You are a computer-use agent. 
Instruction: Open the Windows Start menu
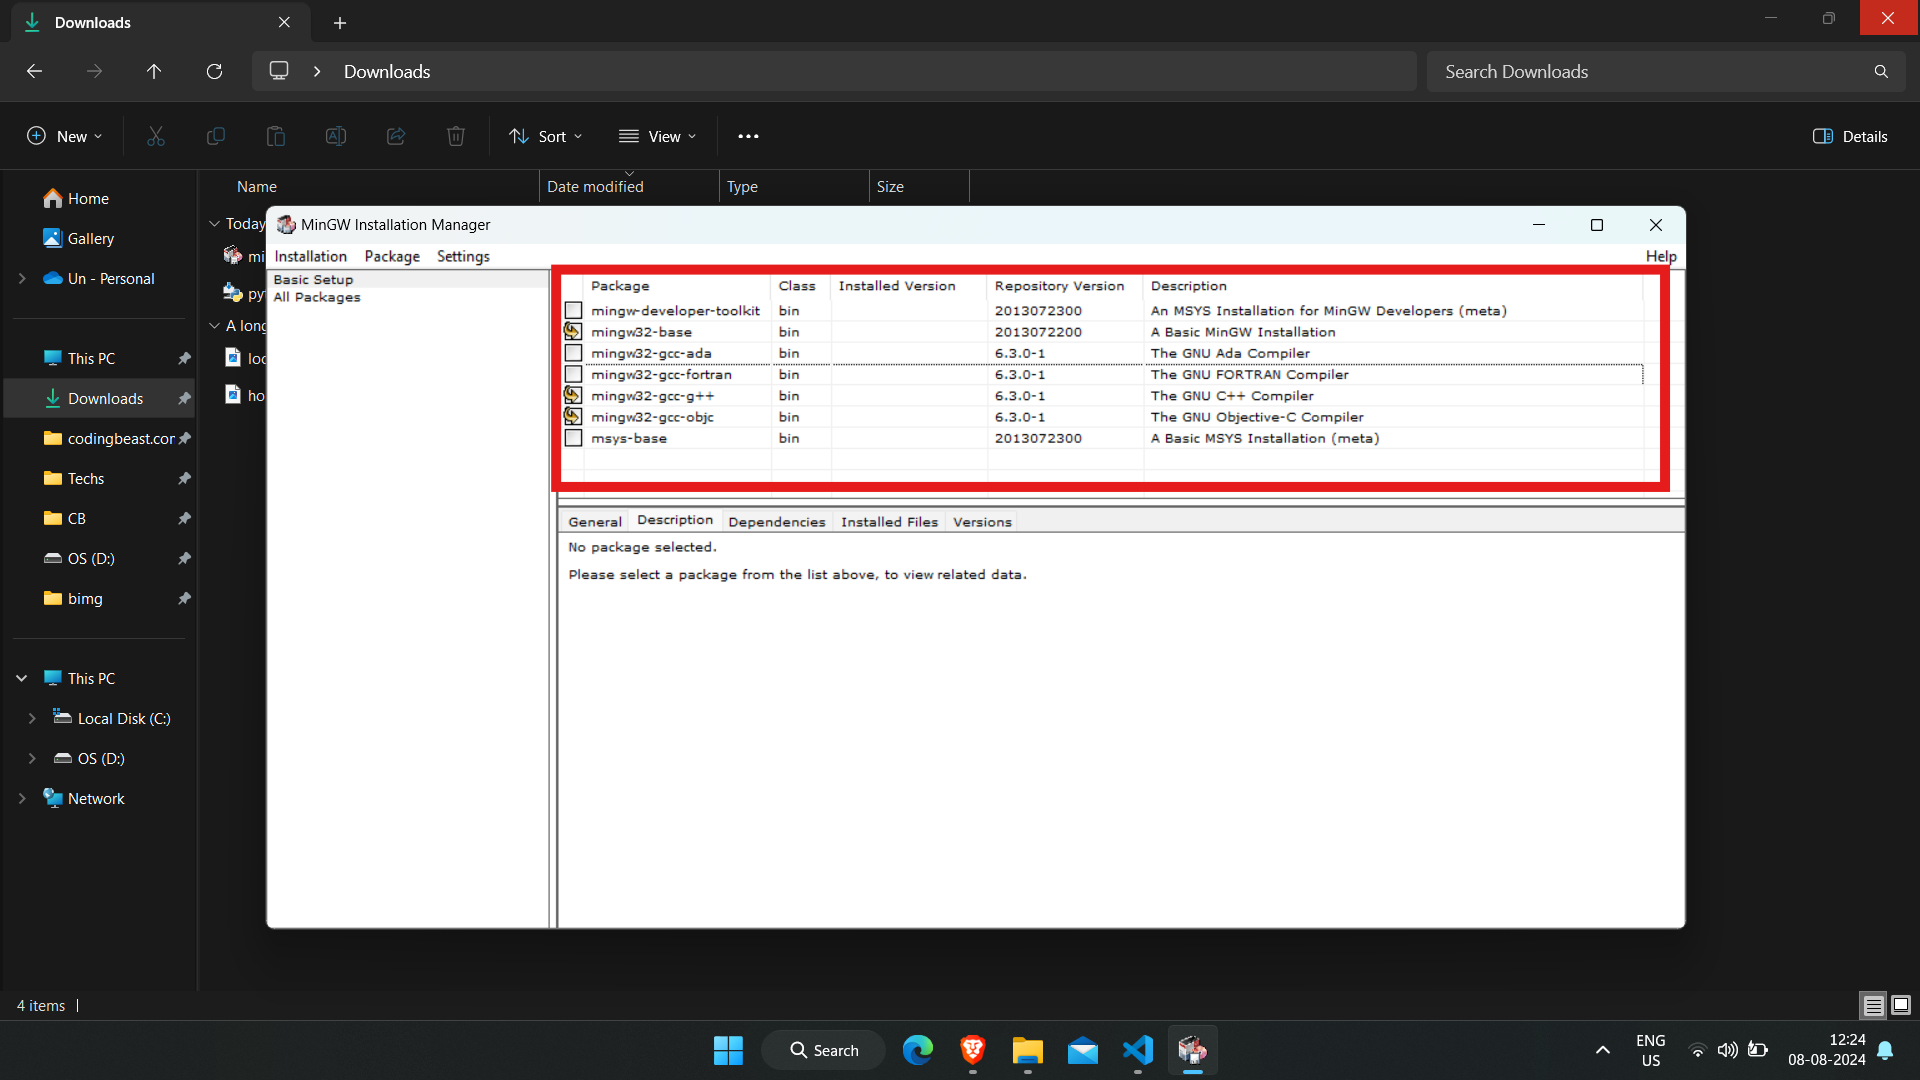(728, 1050)
